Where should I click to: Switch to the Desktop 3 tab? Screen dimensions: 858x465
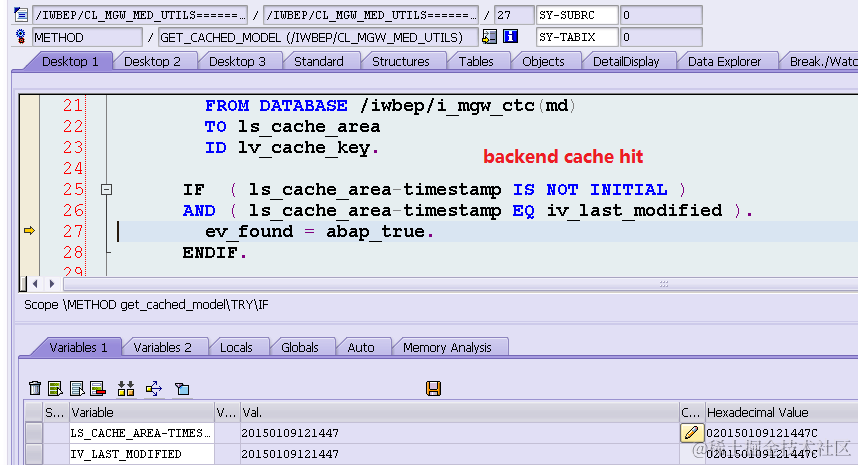[237, 61]
